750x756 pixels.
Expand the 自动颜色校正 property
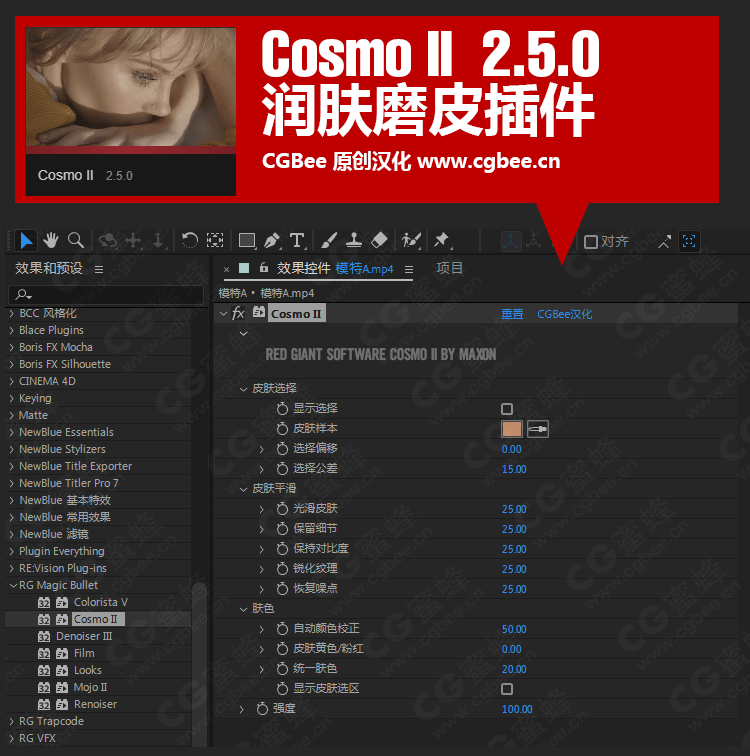pyautogui.click(x=262, y=629)
